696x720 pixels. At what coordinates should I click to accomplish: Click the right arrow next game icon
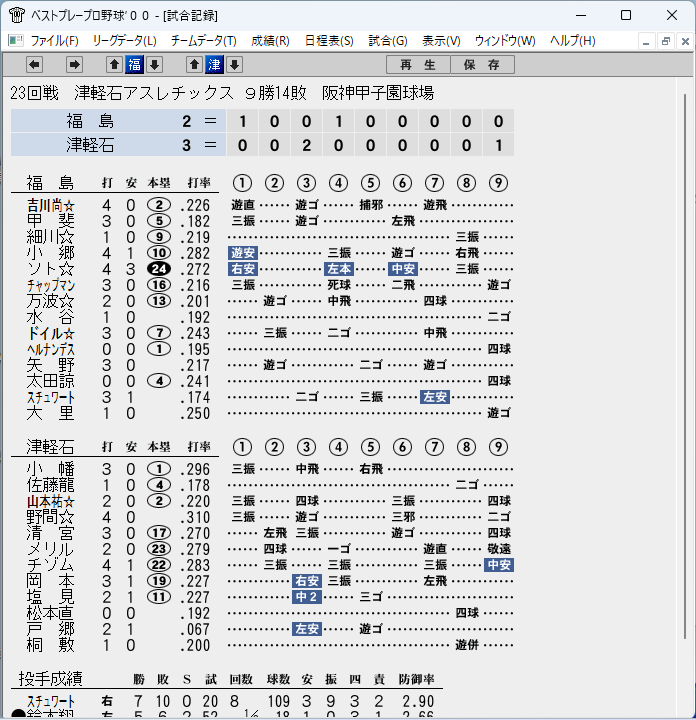coord(74,65)
